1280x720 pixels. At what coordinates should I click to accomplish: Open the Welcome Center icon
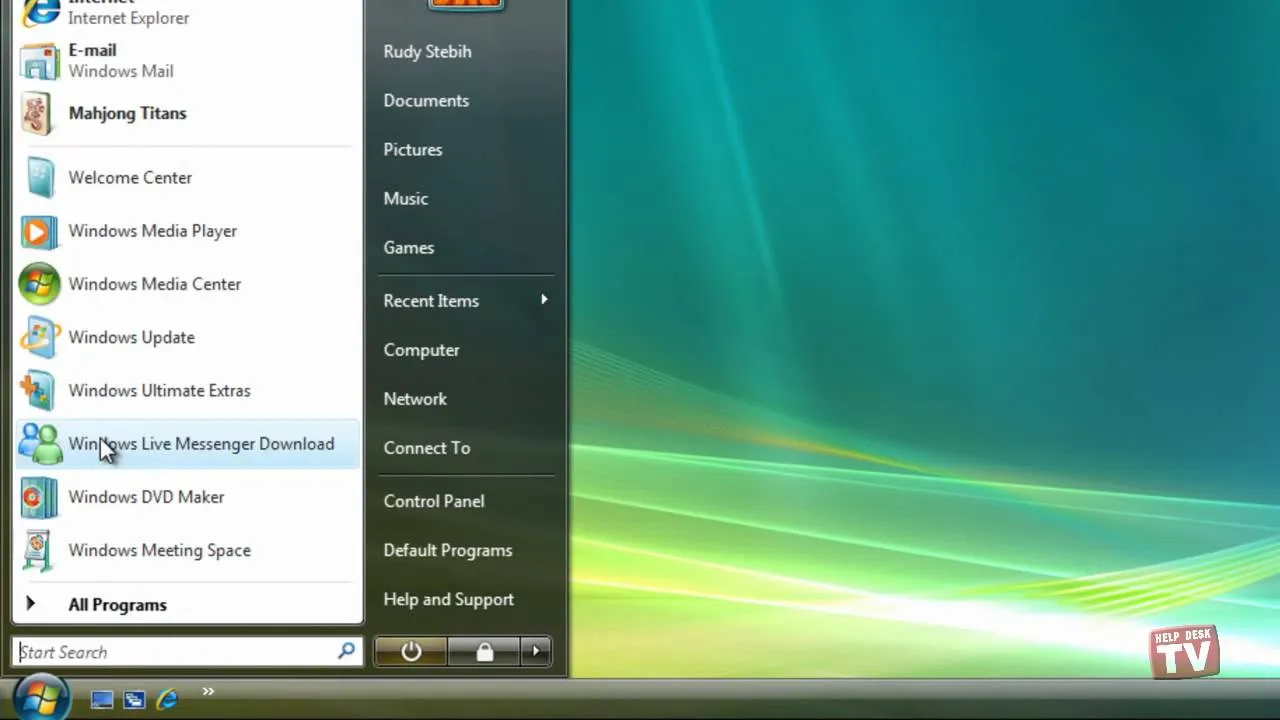coord(40,178)
